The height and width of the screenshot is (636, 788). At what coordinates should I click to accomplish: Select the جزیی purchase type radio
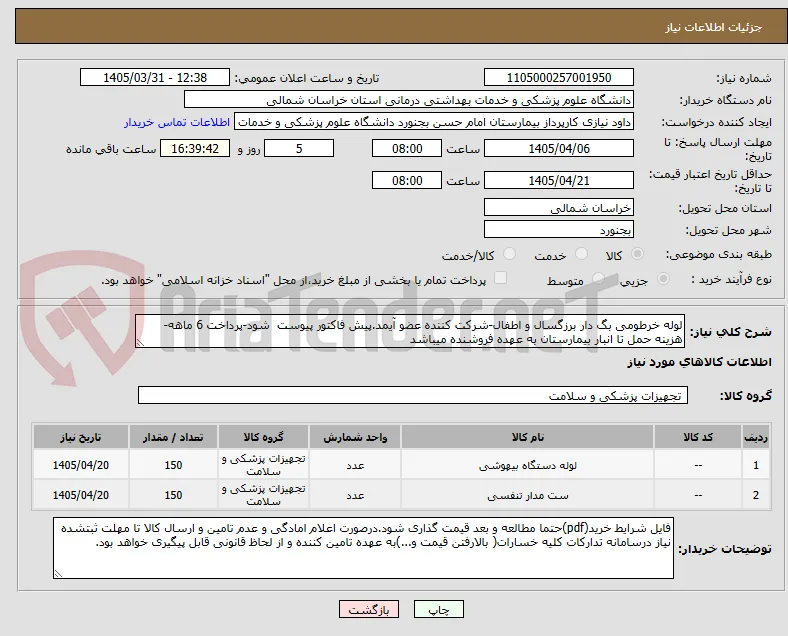(x=663, y=279)
